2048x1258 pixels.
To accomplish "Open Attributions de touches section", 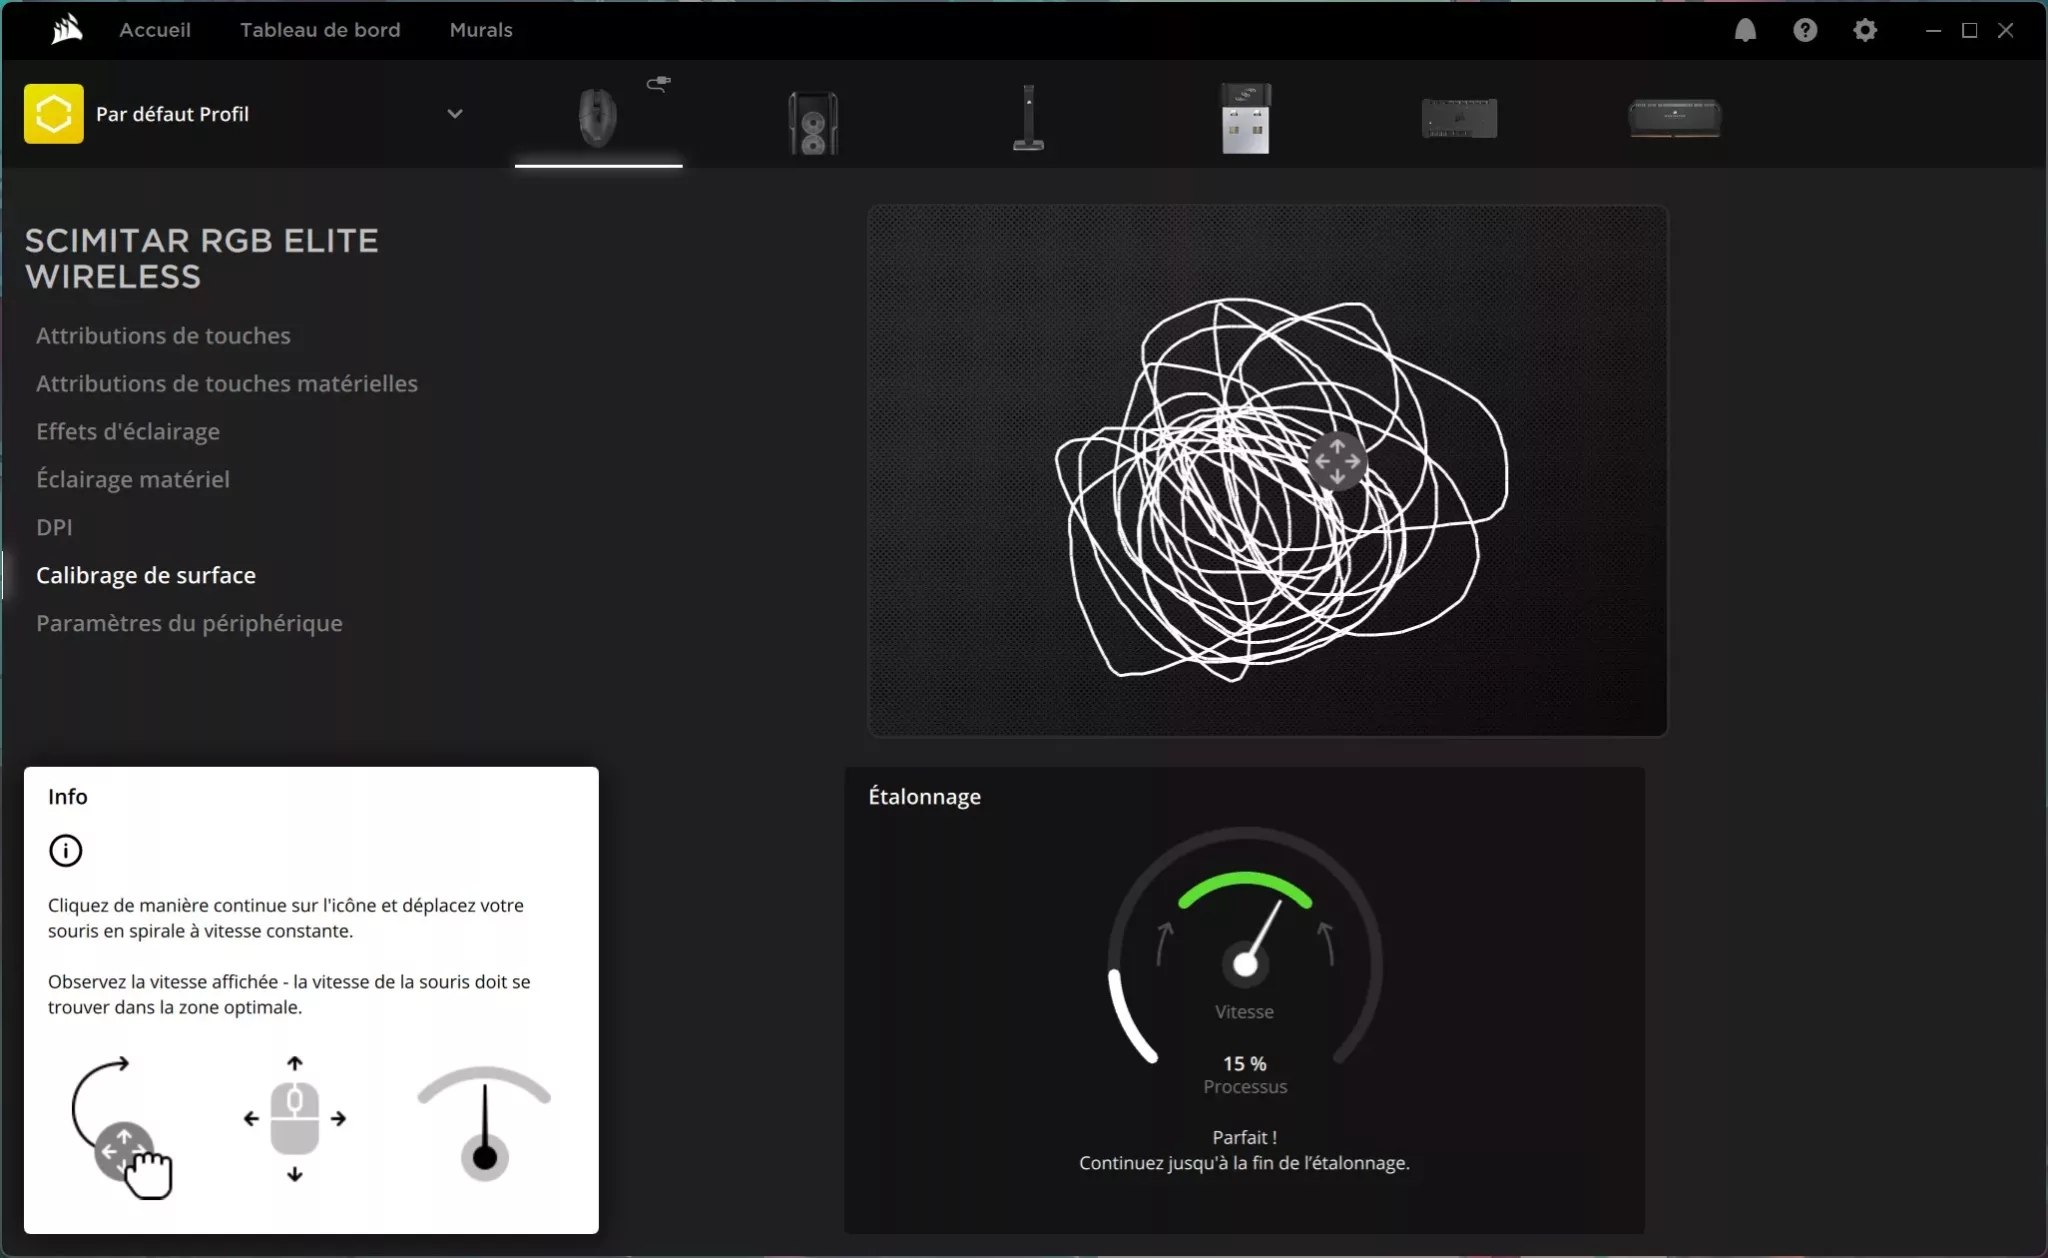I will pos(163,336).
